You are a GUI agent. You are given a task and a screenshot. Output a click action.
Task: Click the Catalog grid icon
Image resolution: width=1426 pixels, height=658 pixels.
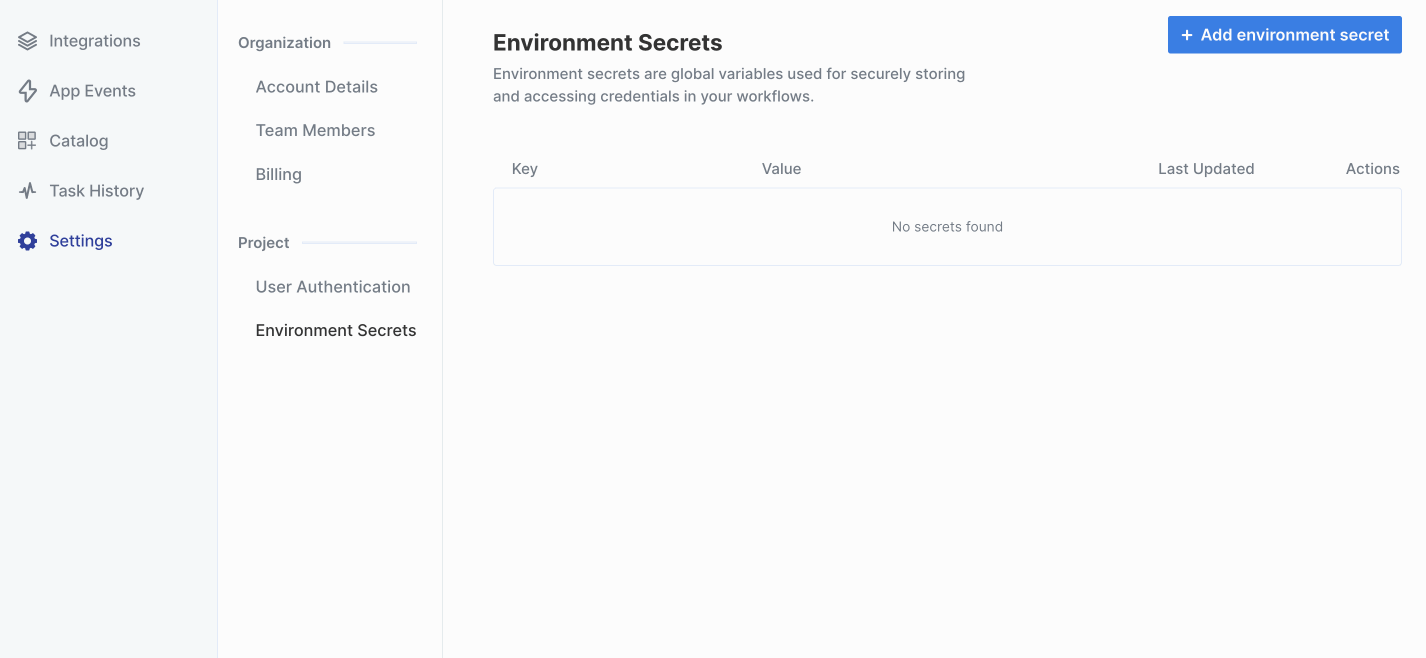pos(27,141)
